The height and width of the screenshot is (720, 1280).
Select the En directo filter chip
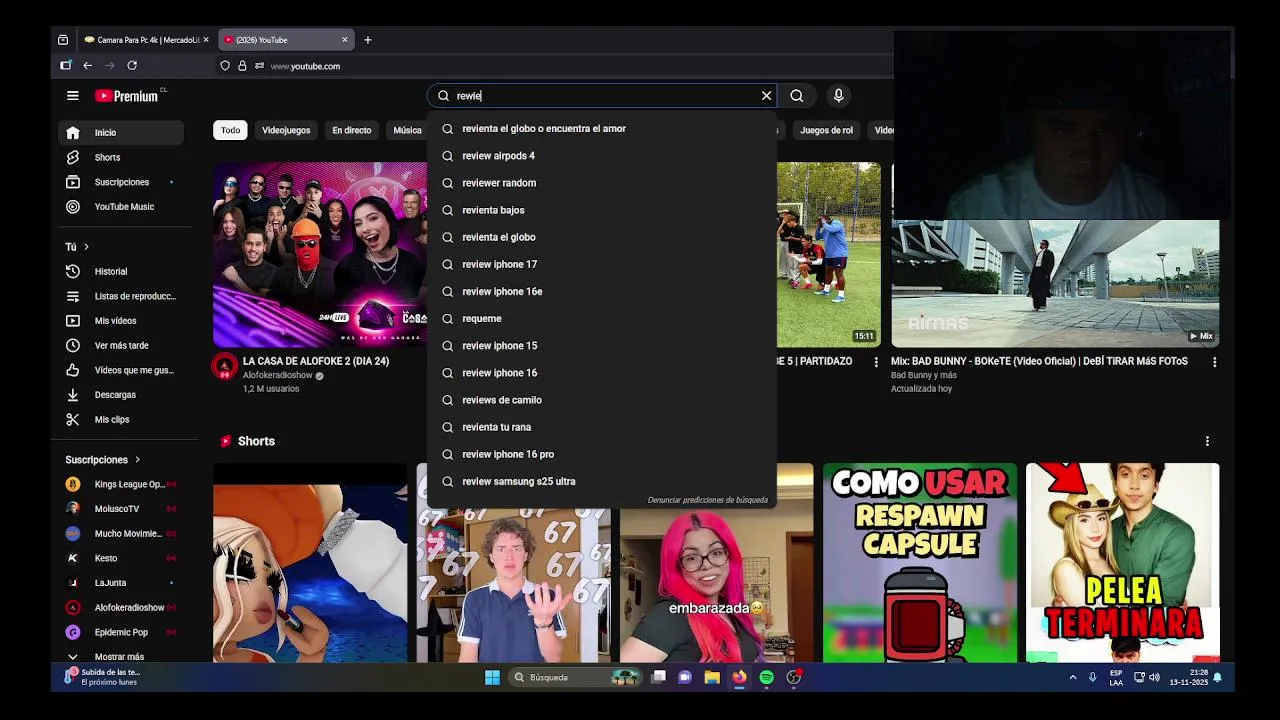click(x=351, y=130)
